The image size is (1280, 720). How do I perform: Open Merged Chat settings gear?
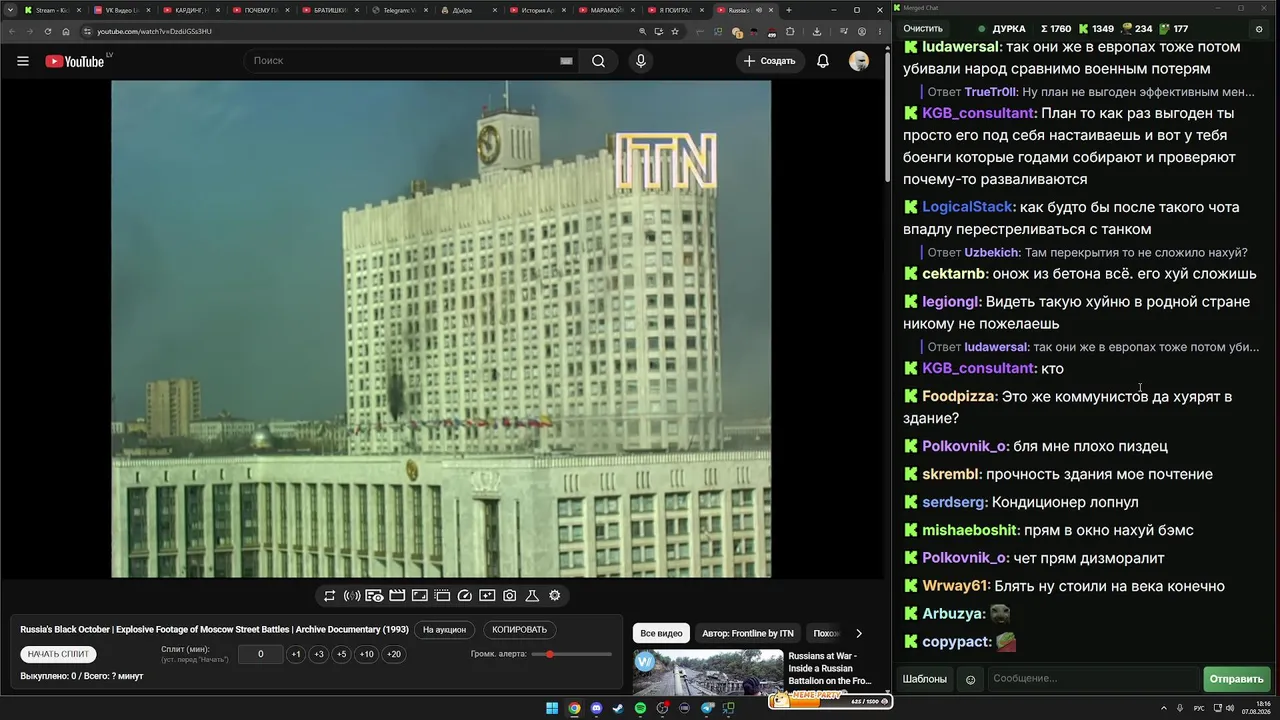coord(1259,29)
